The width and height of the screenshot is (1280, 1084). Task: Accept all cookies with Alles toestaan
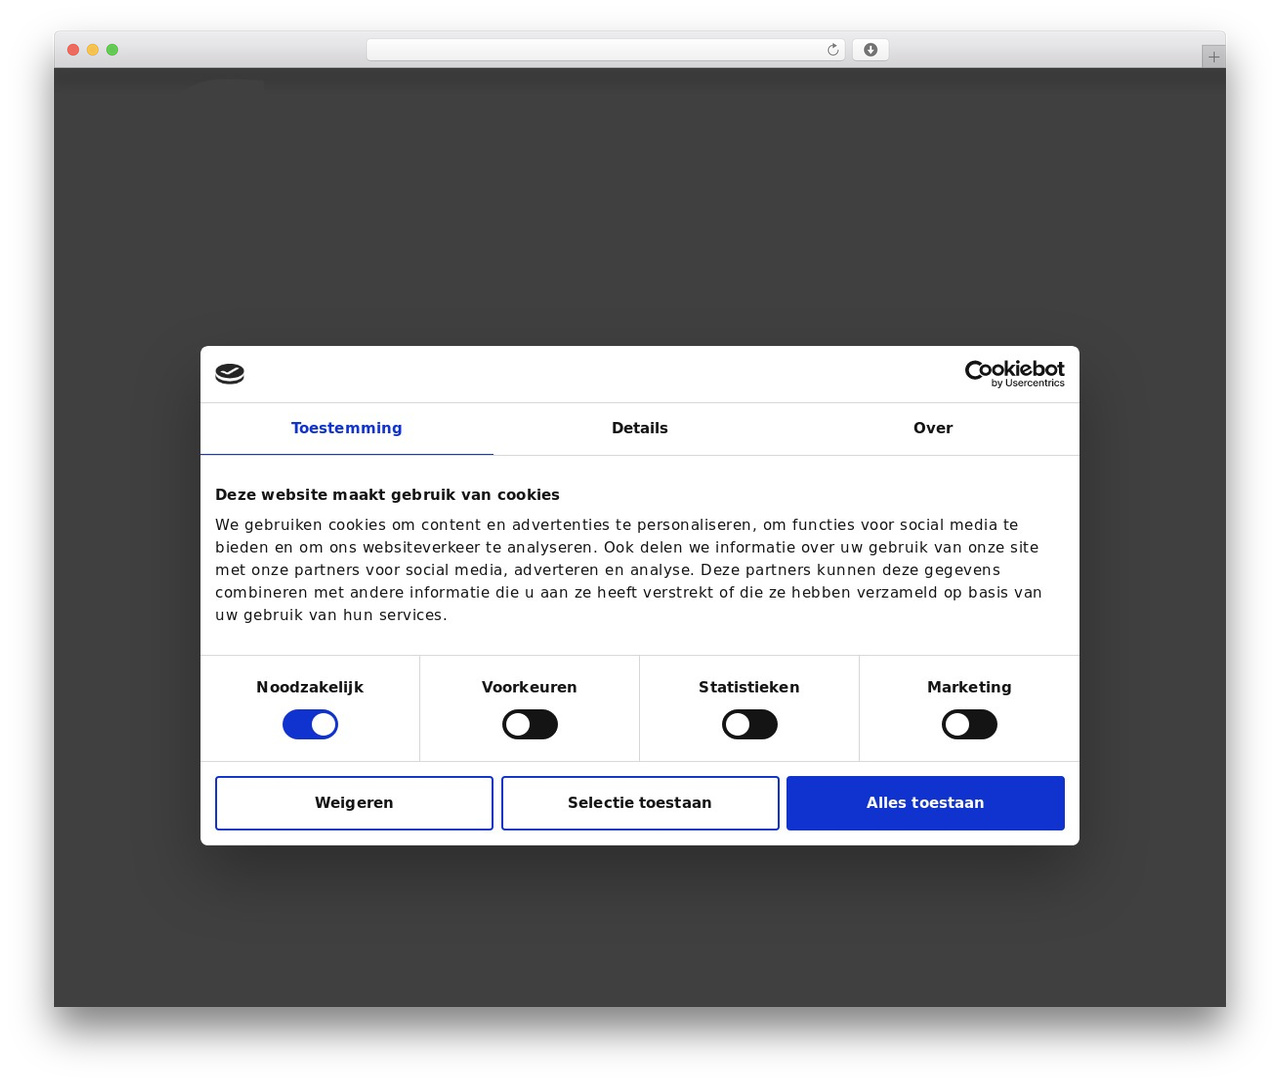click(x=925, y=803)
